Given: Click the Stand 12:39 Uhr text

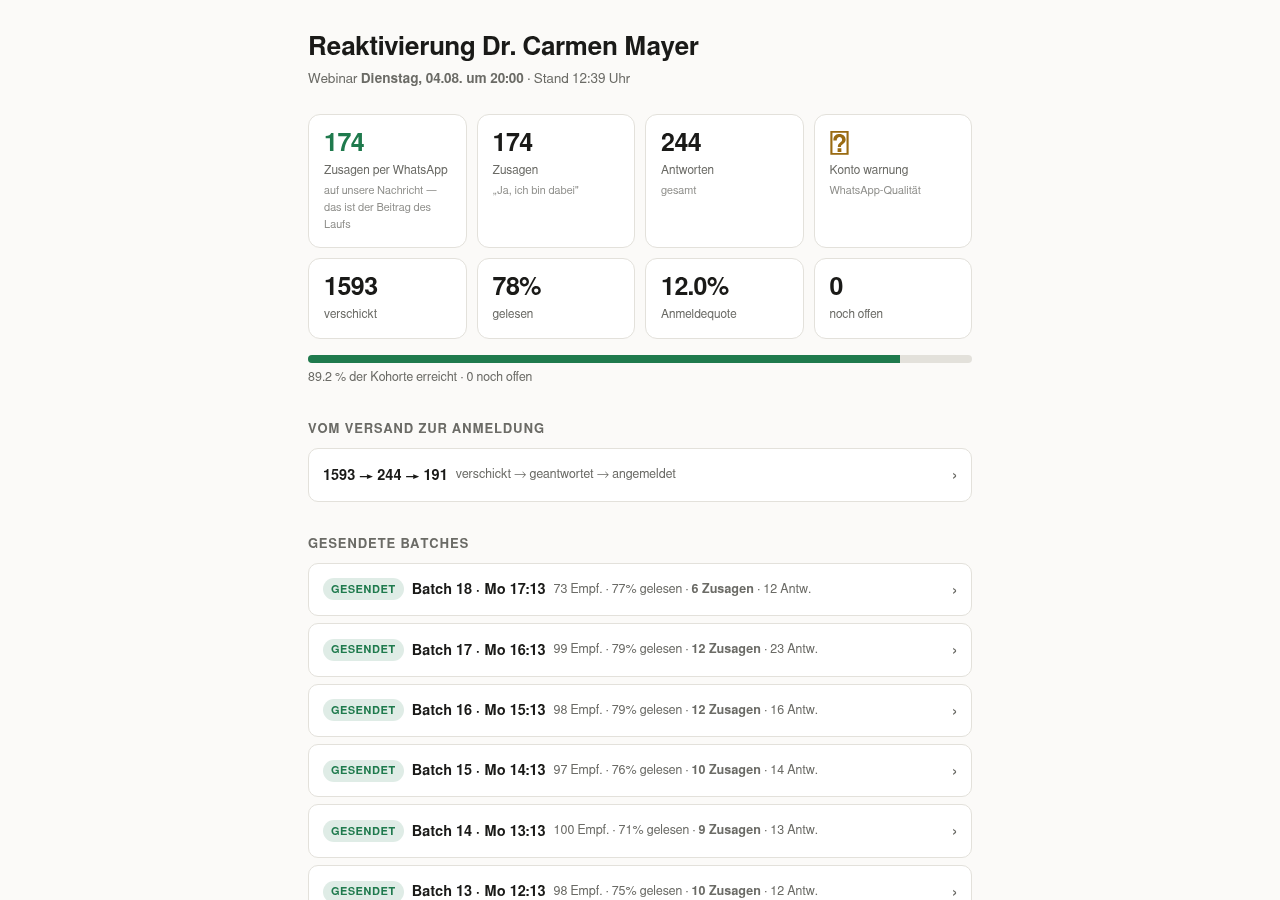Looking at the screenshot, I should tap(582, 78).
